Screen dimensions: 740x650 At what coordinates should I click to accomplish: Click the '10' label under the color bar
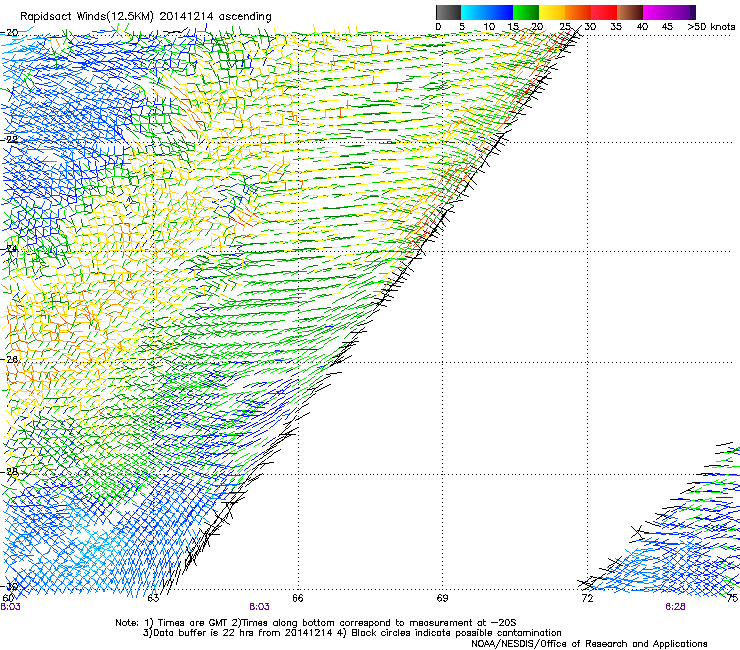(x=489, y=27)
